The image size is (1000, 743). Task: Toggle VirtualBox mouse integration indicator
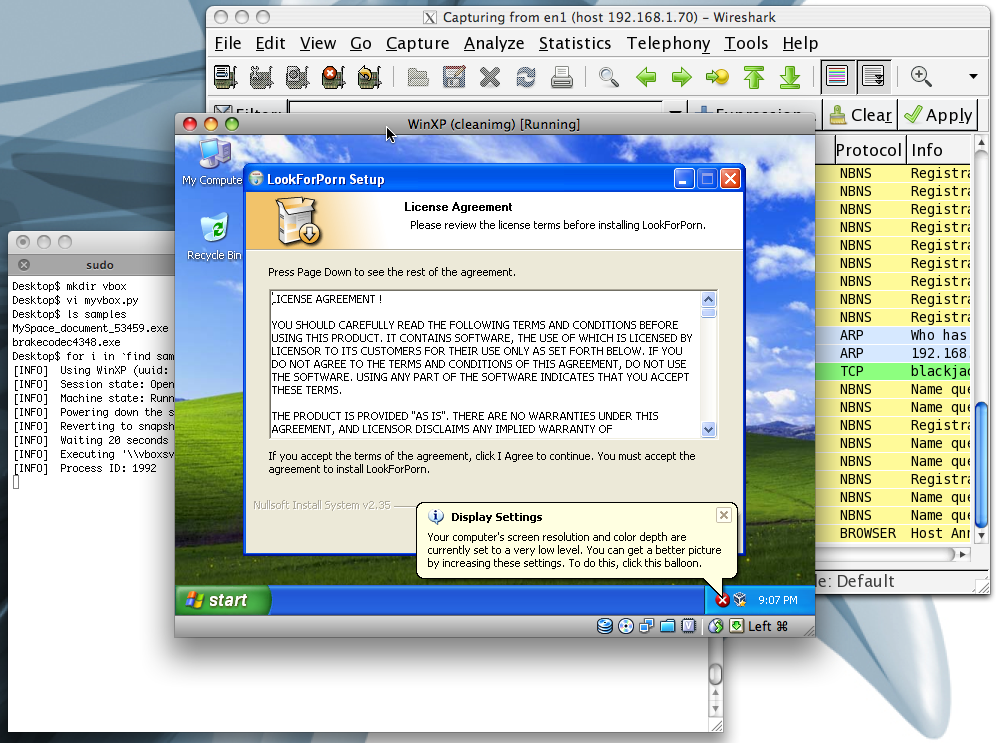coord(716,626)
